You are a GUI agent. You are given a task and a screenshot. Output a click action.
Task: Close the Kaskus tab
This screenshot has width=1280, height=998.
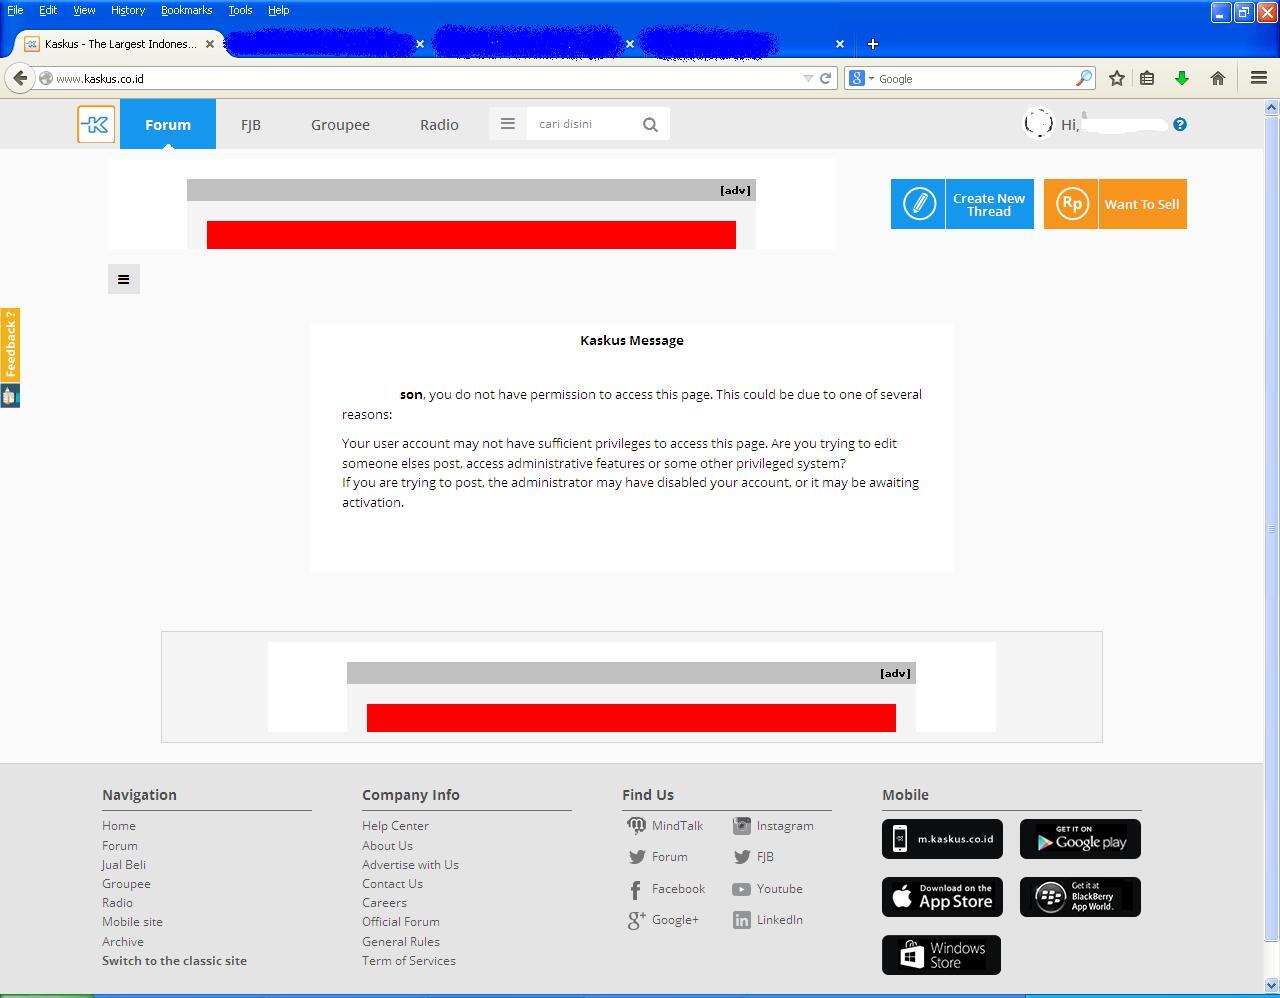tap(210, 44)
